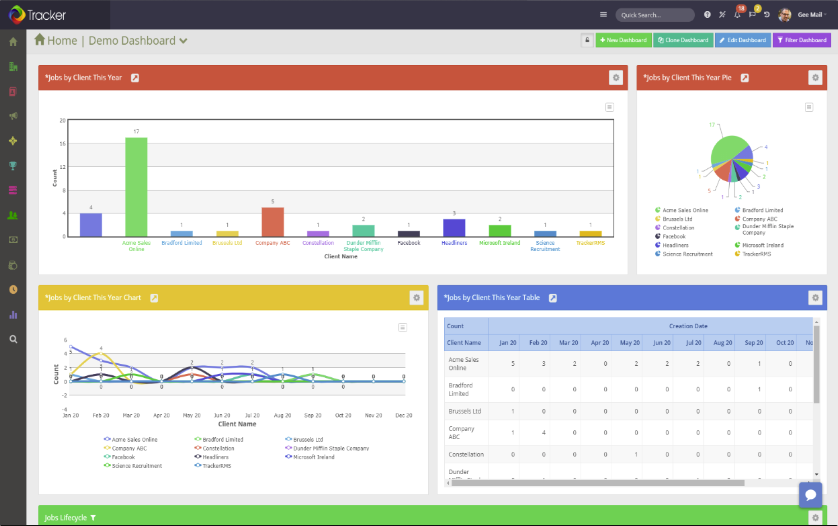Image resolution: width=838 pixels, height=526 pixels.
Task: Toggle Headliners in line chart legend
Action: 211,457
